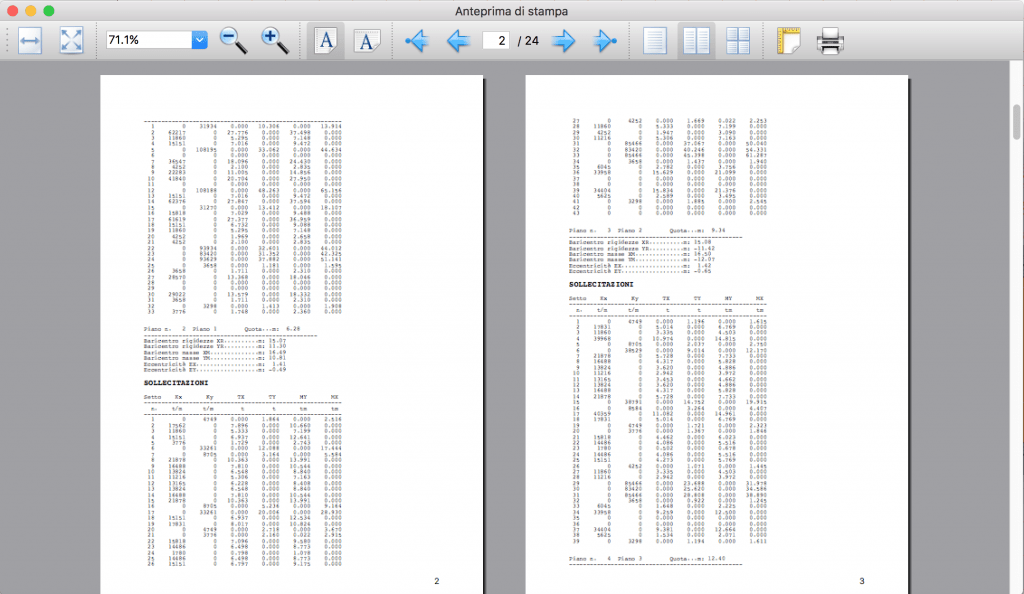
Task: Go to the first page
Action: [417, 41]
